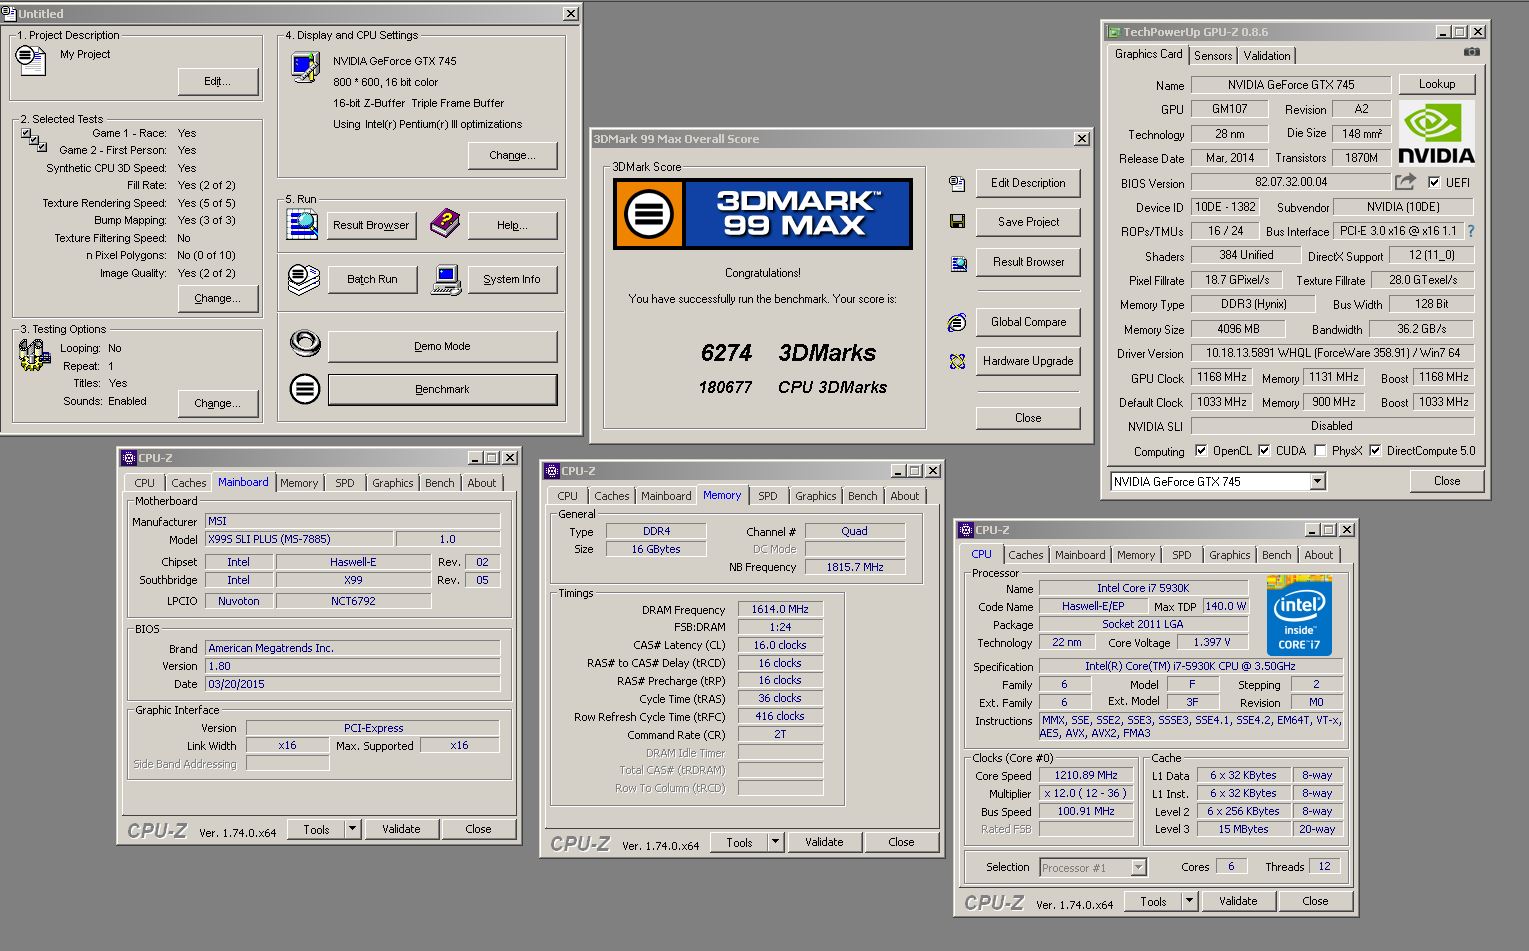This screenshot has height=951, width=1529.
Task: Toggle the OpenCL checkbox
Action: (x=1201, y=451)
